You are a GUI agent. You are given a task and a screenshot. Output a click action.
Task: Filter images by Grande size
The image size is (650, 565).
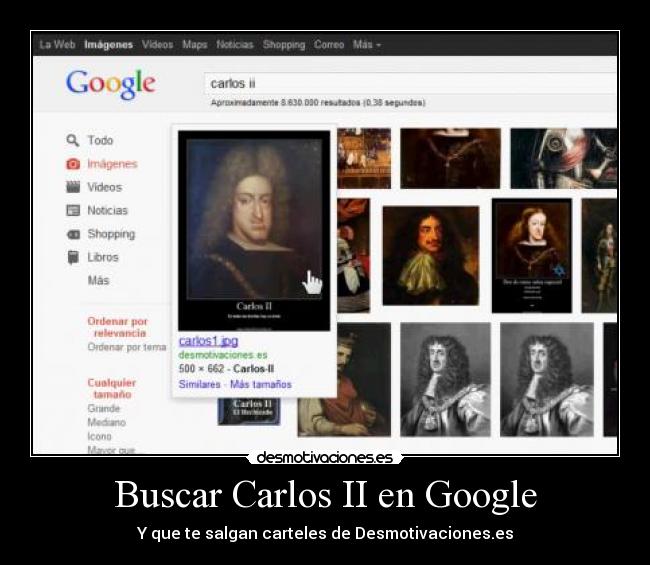(x=104, y=409)
